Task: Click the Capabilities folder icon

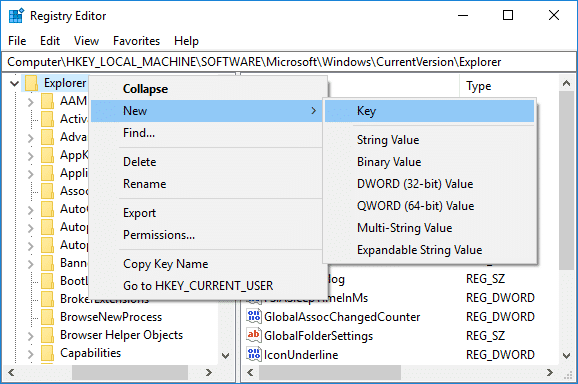Action: coord(48,353)
